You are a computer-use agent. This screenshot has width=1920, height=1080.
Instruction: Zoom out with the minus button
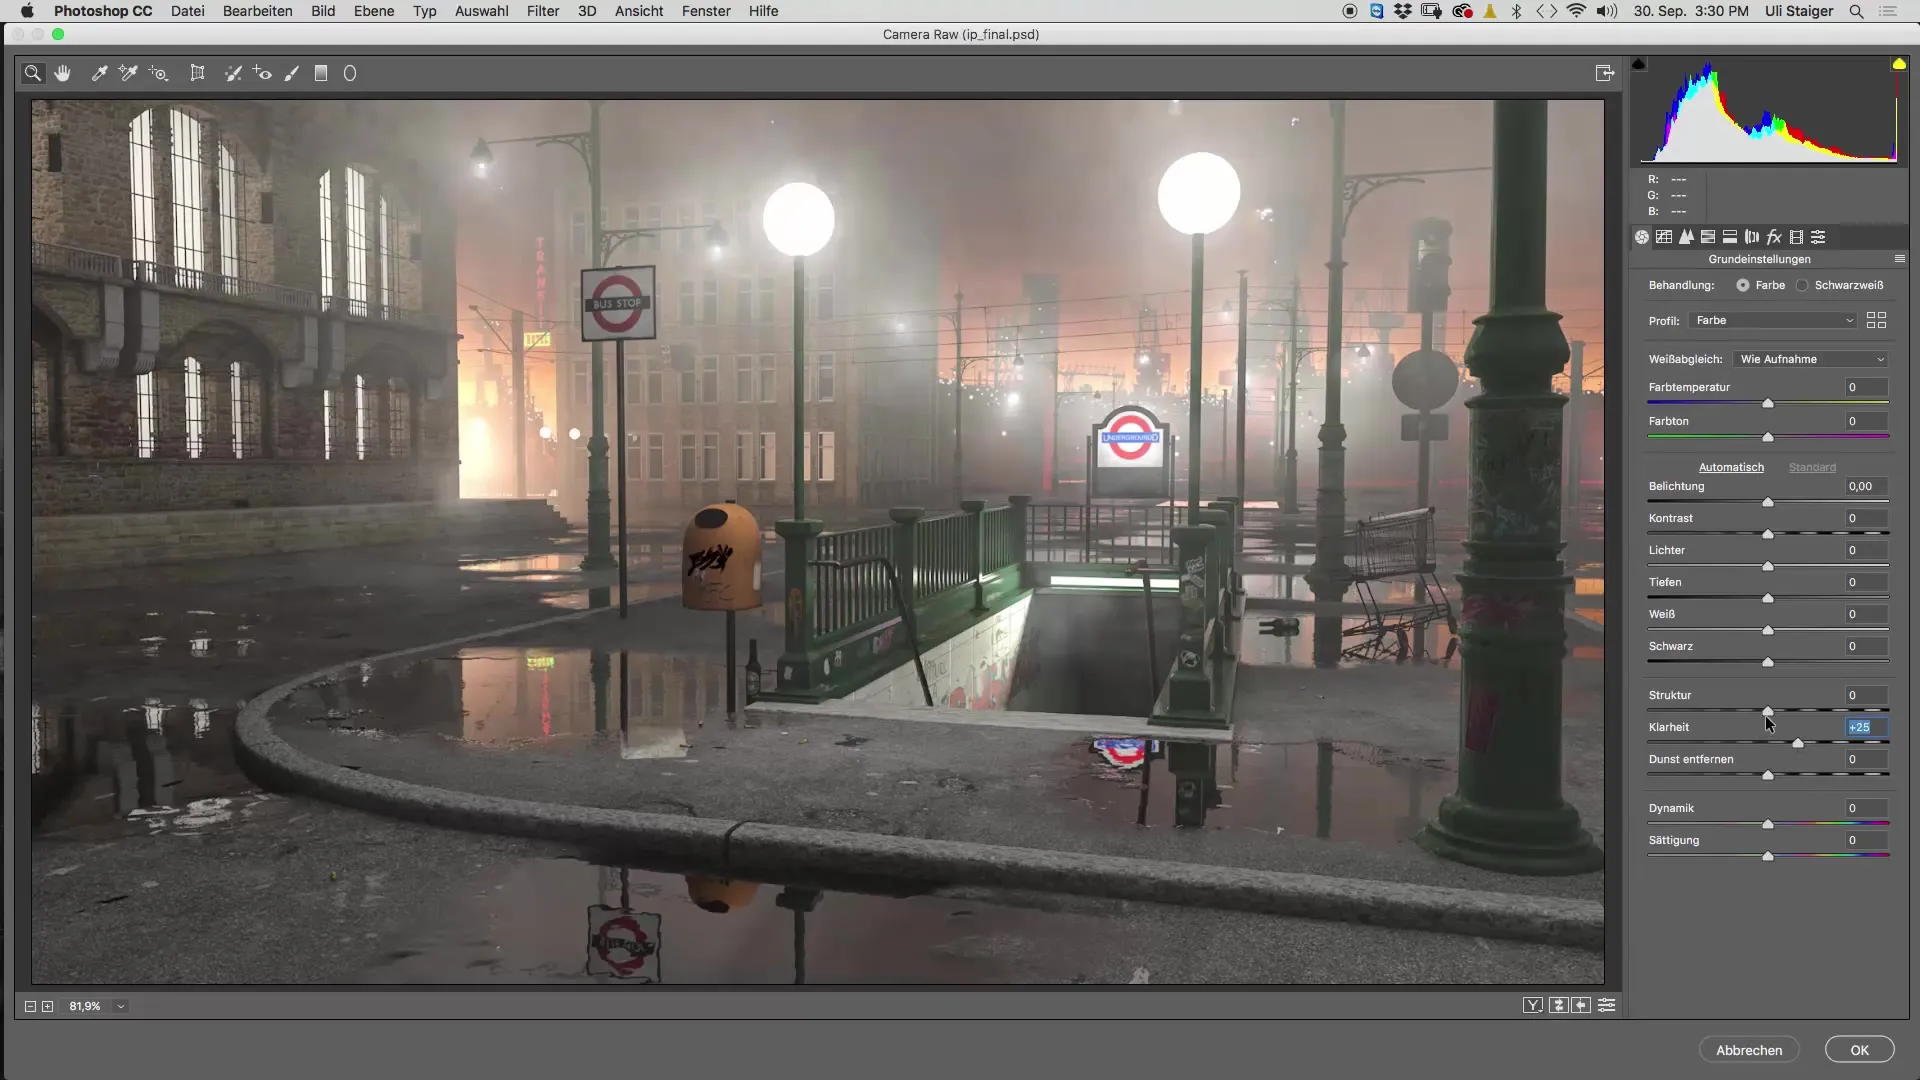[x=30, y=1007]
